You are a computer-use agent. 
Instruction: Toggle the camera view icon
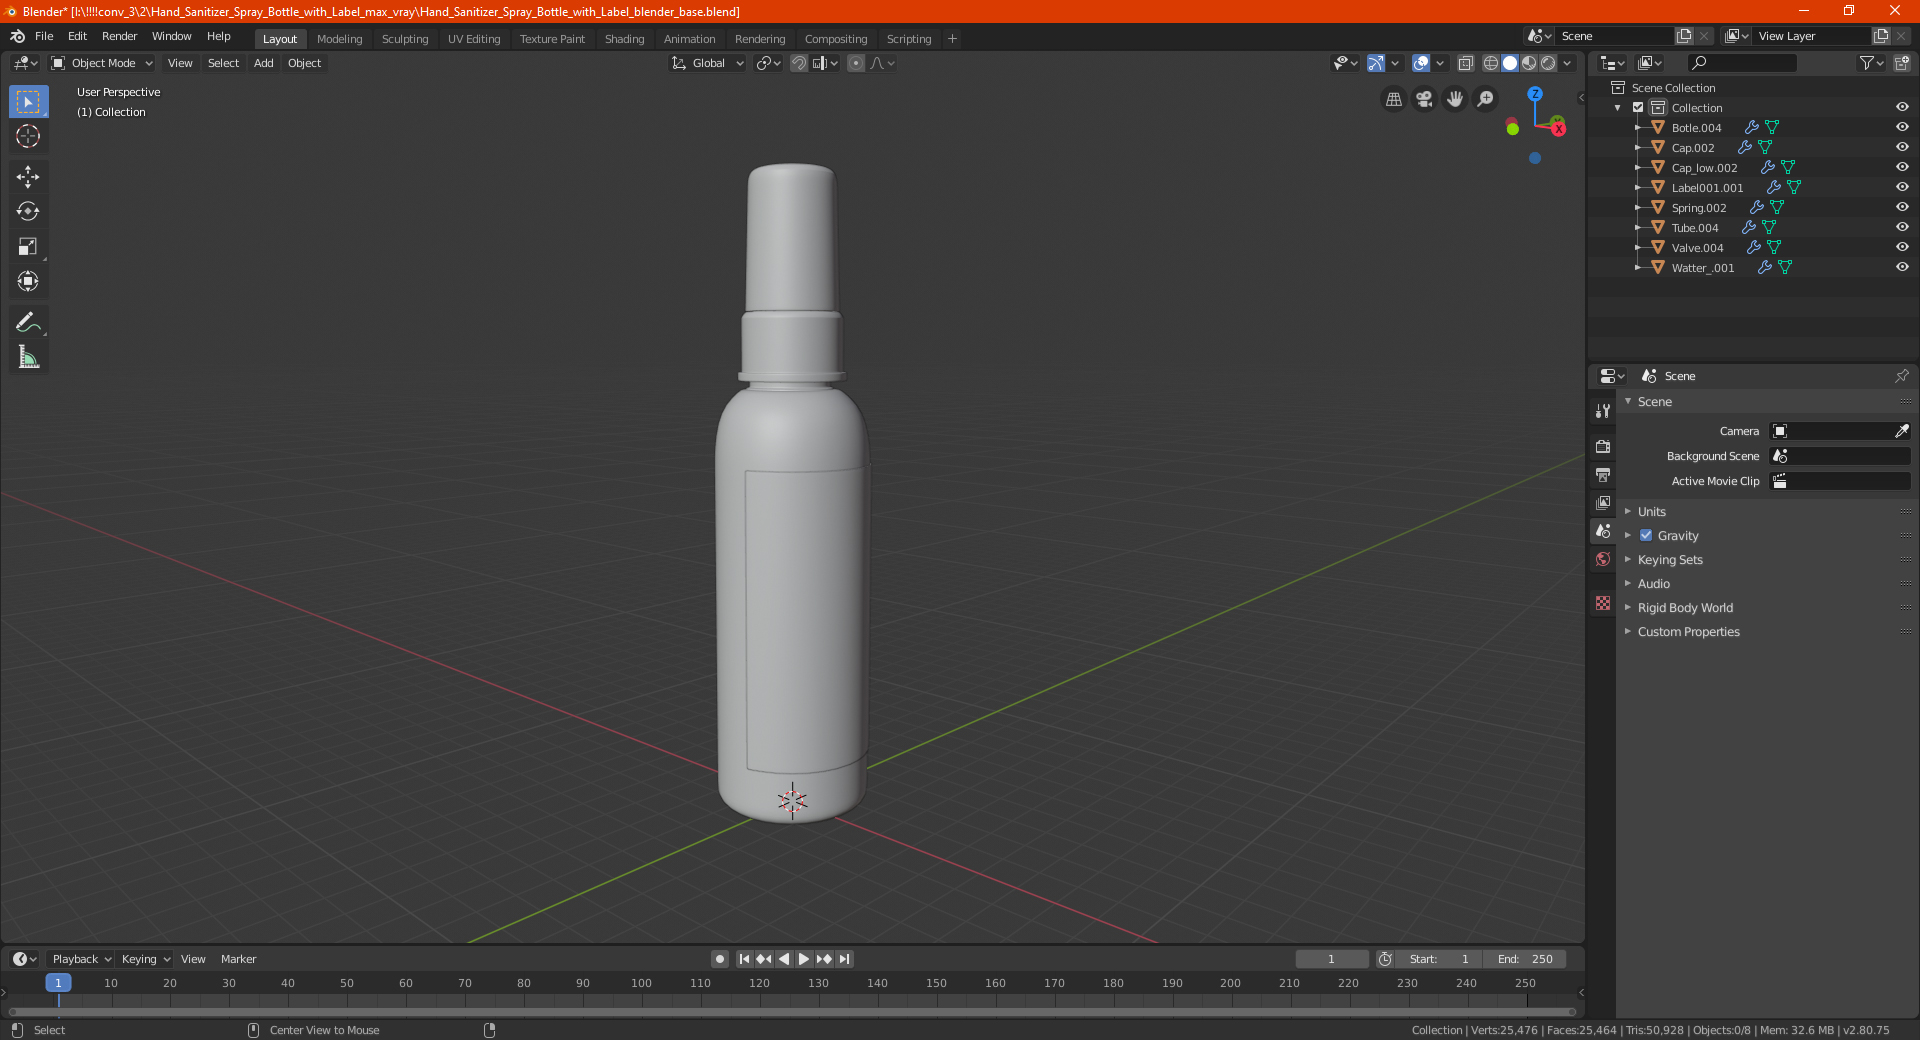(x=1425, y=99)
